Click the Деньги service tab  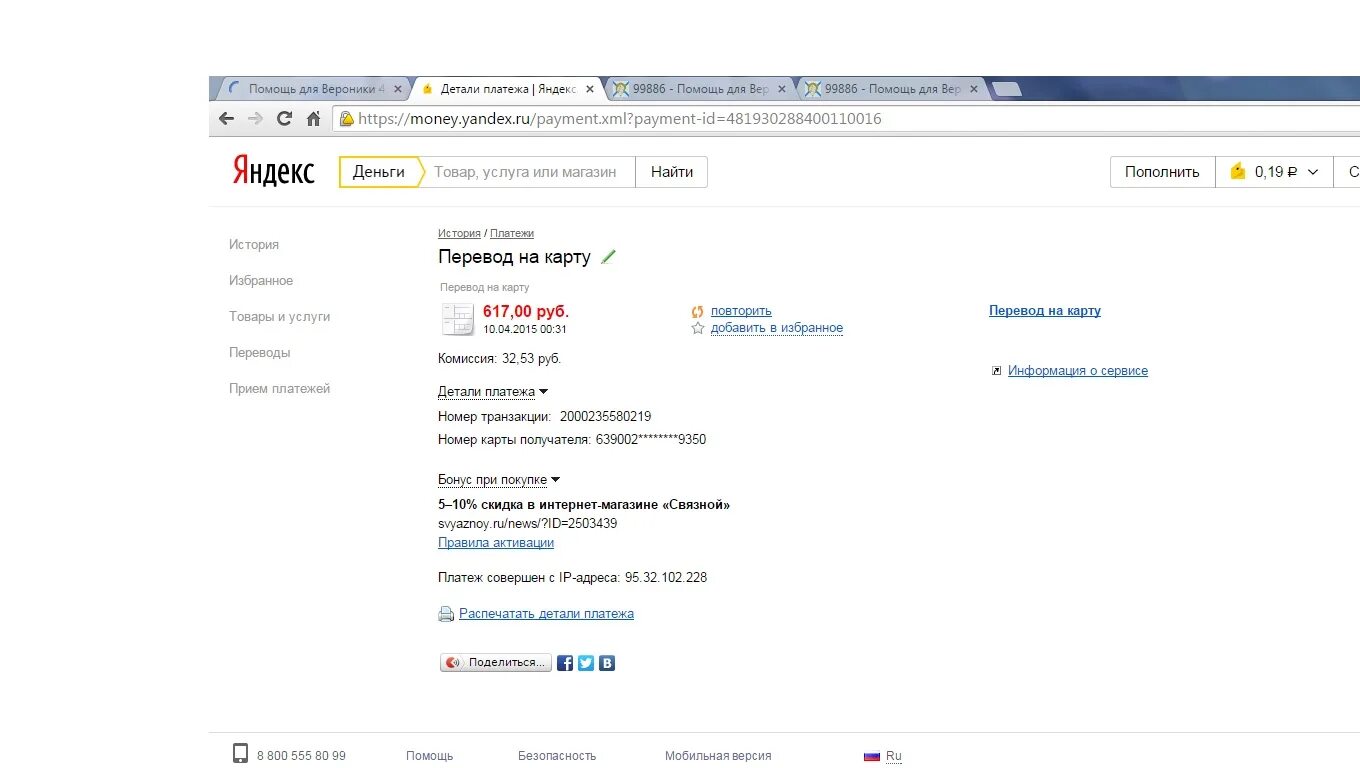point(379,172)
